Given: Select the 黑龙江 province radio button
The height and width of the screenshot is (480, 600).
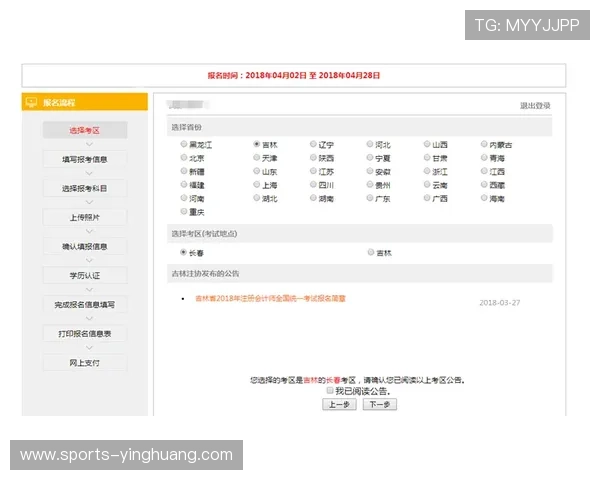Looking at the screenshot, I should tap(184, 144).
